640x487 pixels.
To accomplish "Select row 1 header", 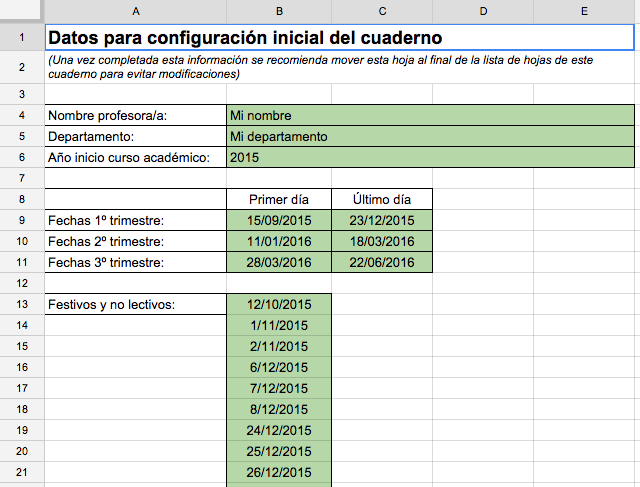I will click(21, 38).
